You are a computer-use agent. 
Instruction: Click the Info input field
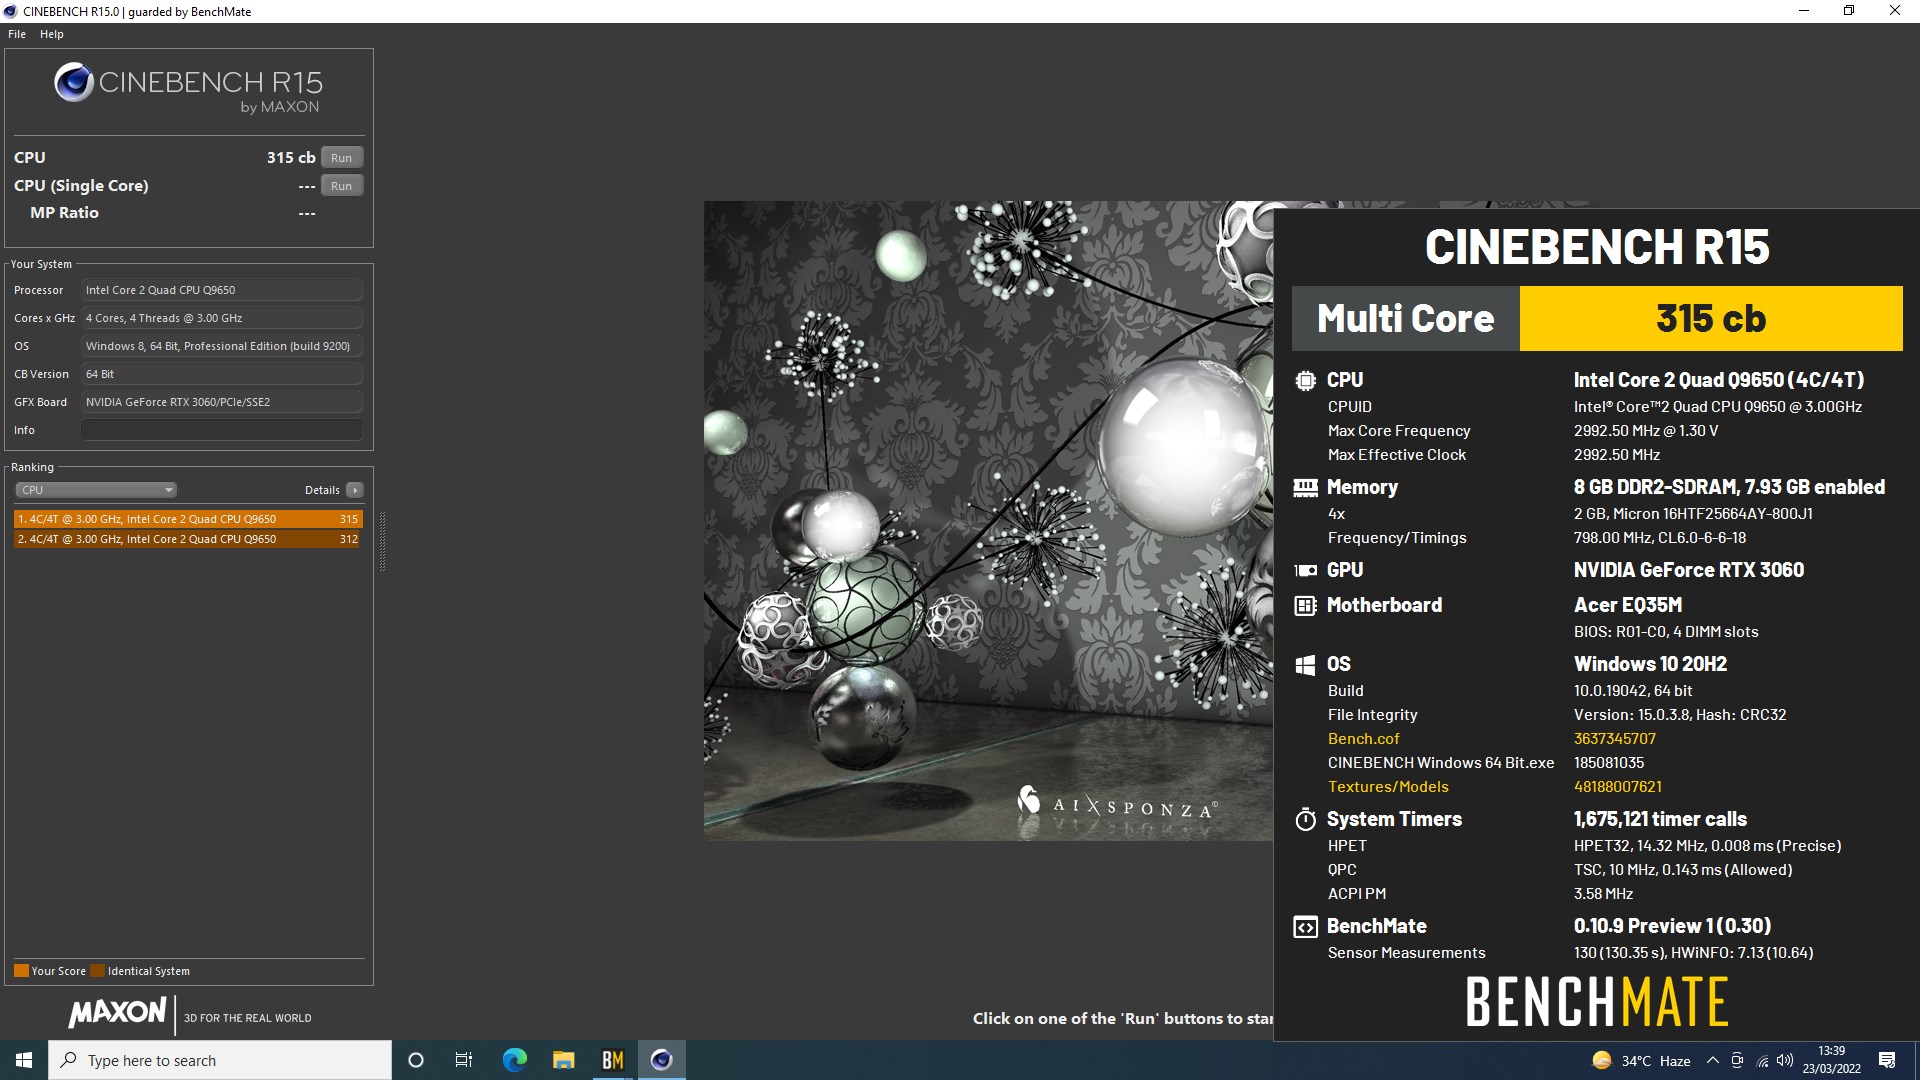point(222,430)
